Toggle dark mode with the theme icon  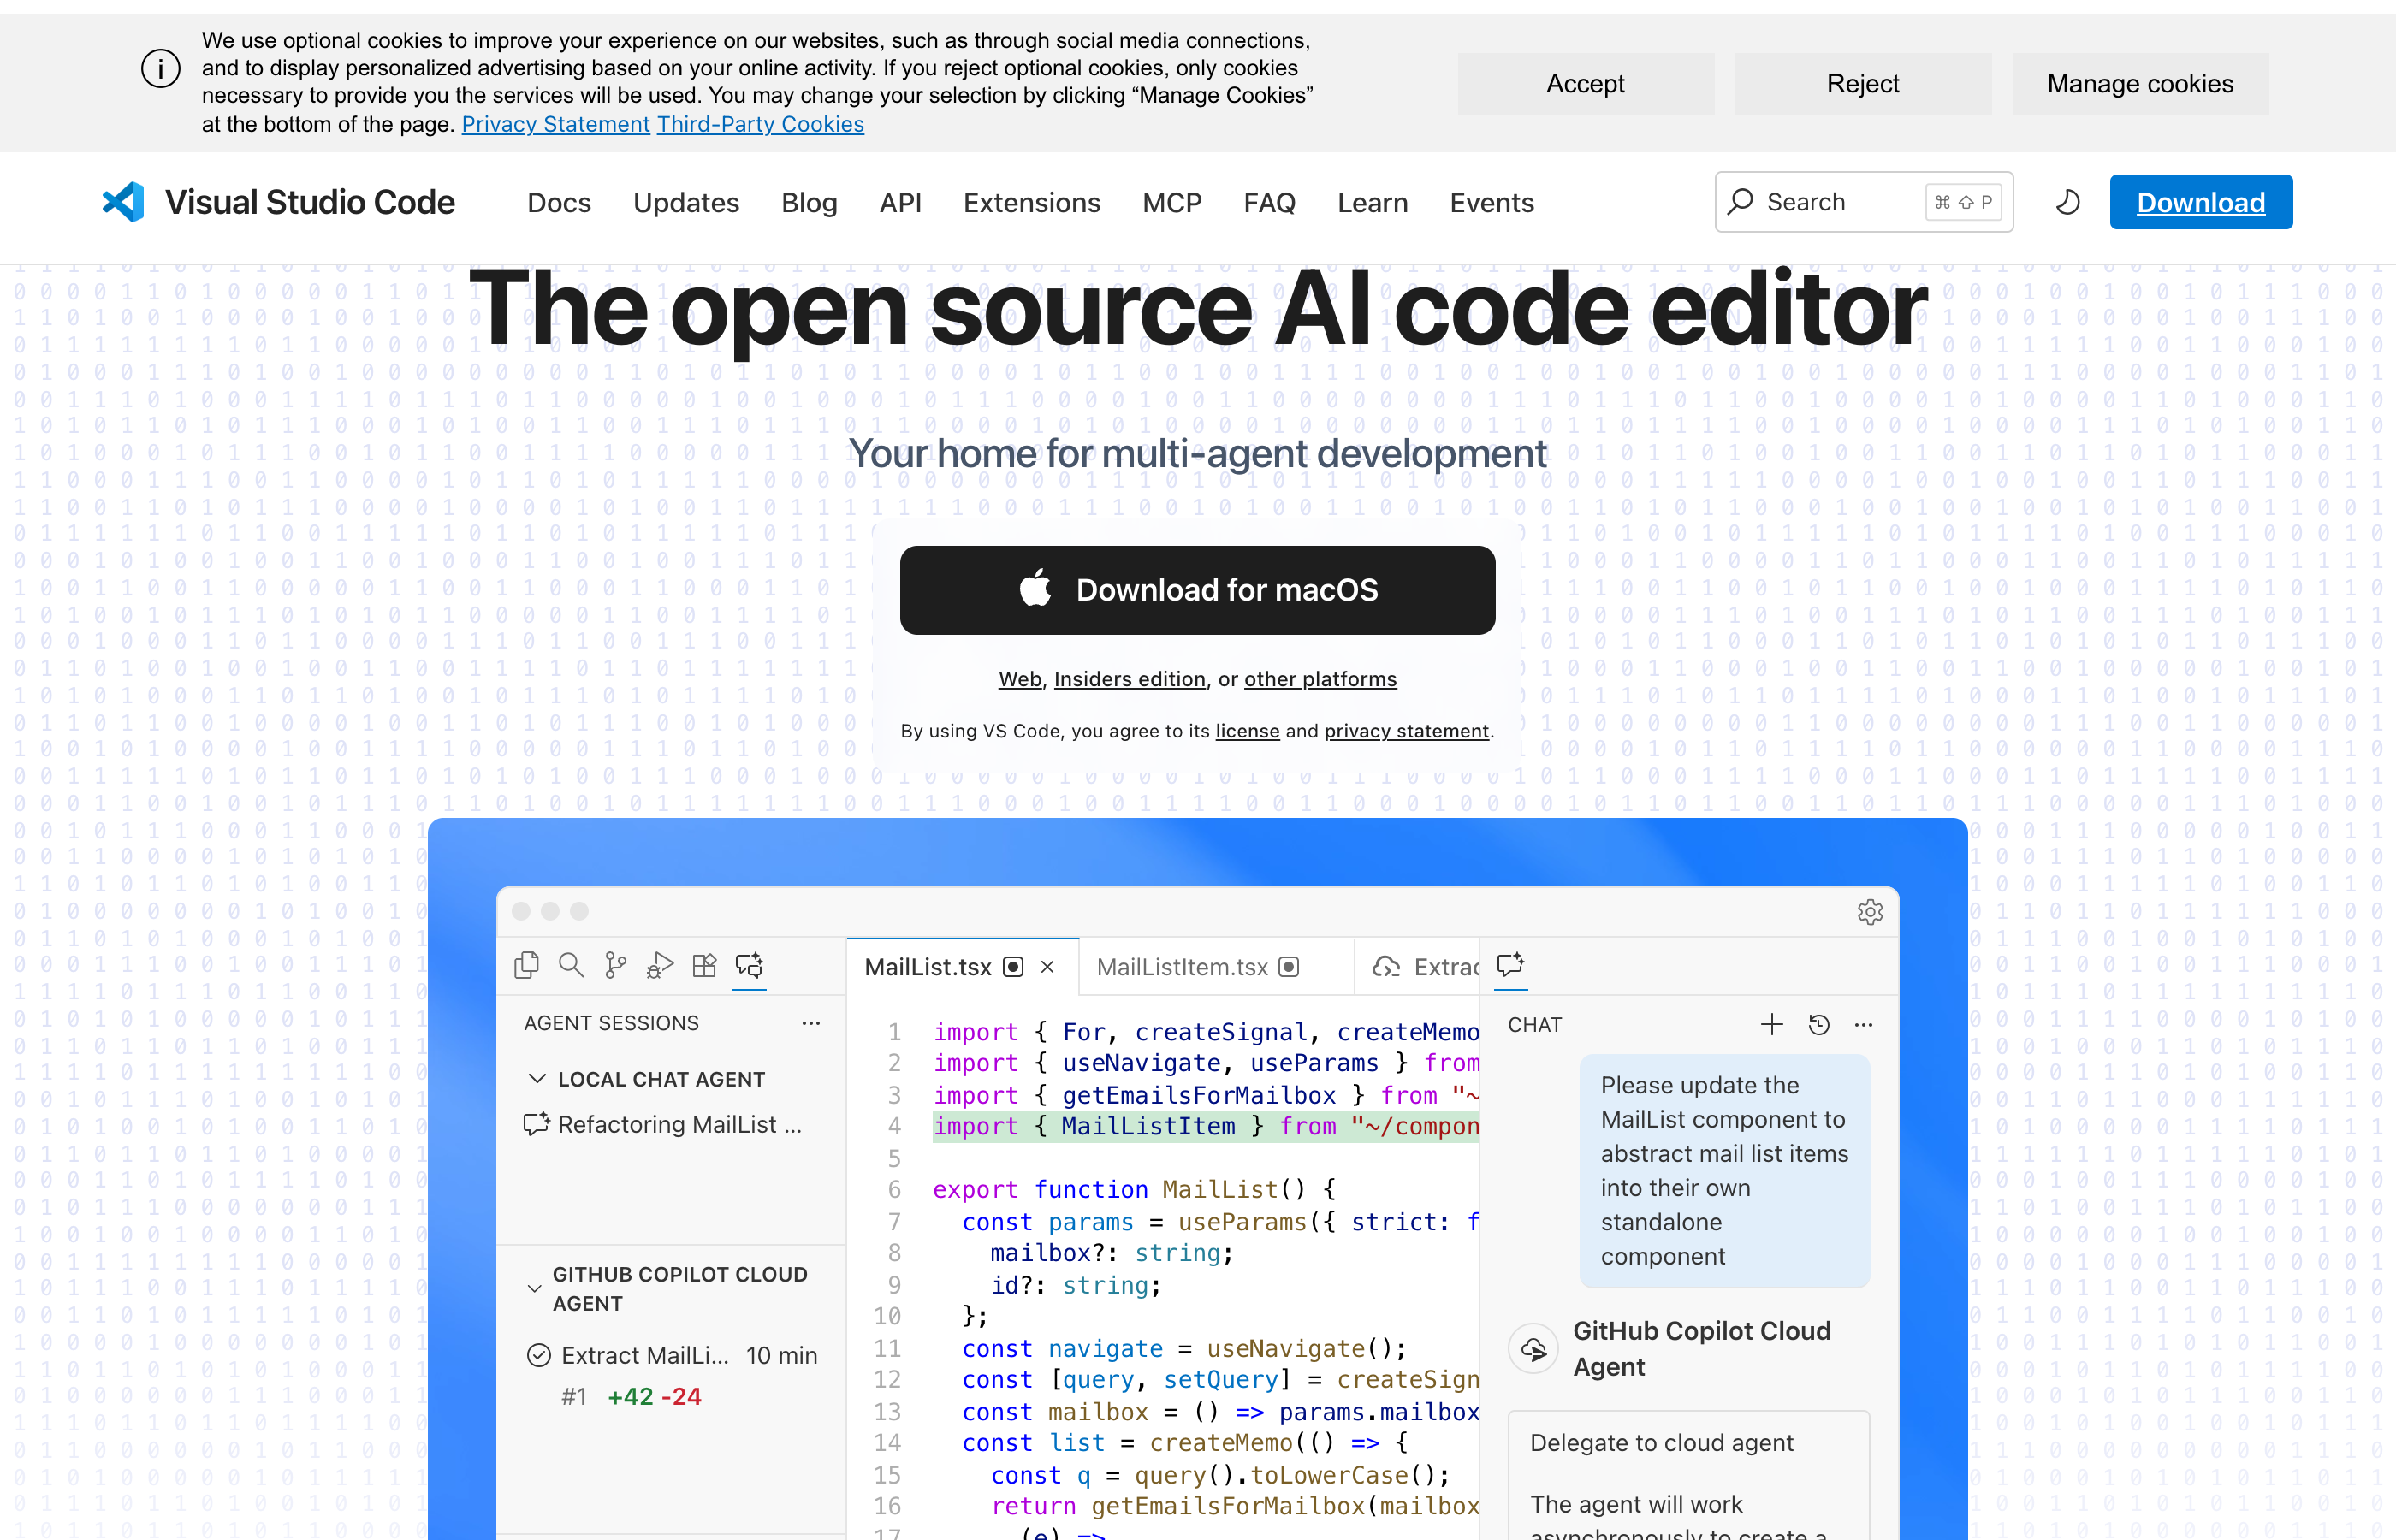[2067, 202]
